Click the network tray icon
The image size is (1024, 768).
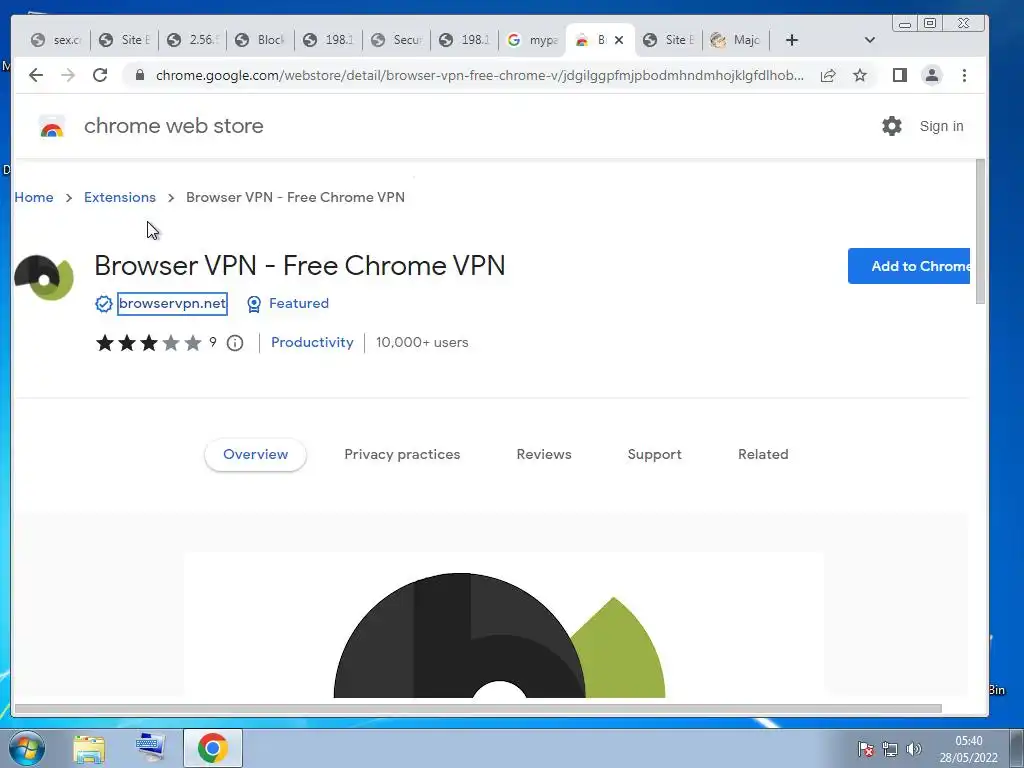(x=889, y=748)
